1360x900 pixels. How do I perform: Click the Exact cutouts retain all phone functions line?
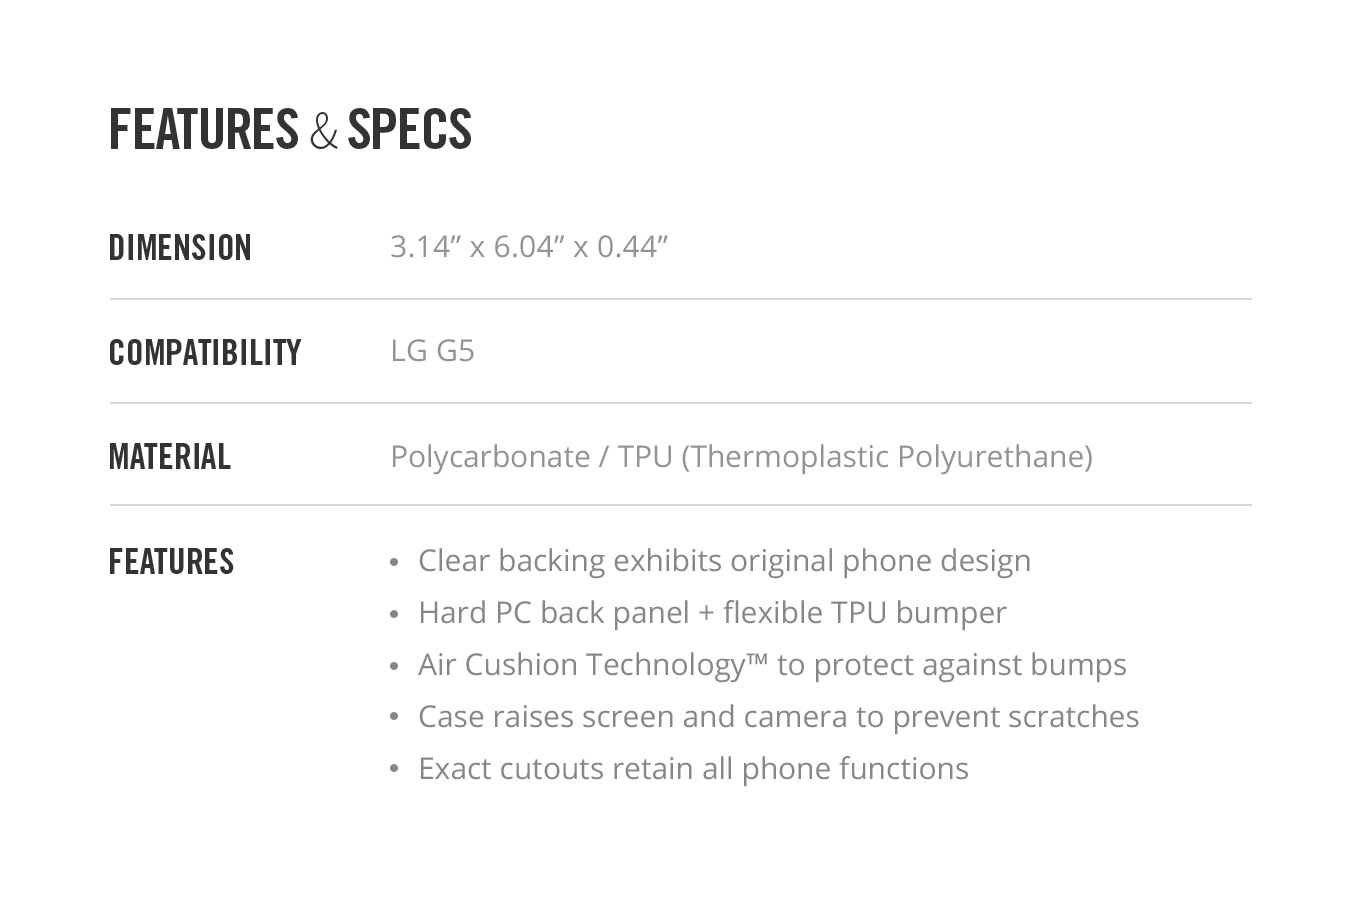coord(693,768)
